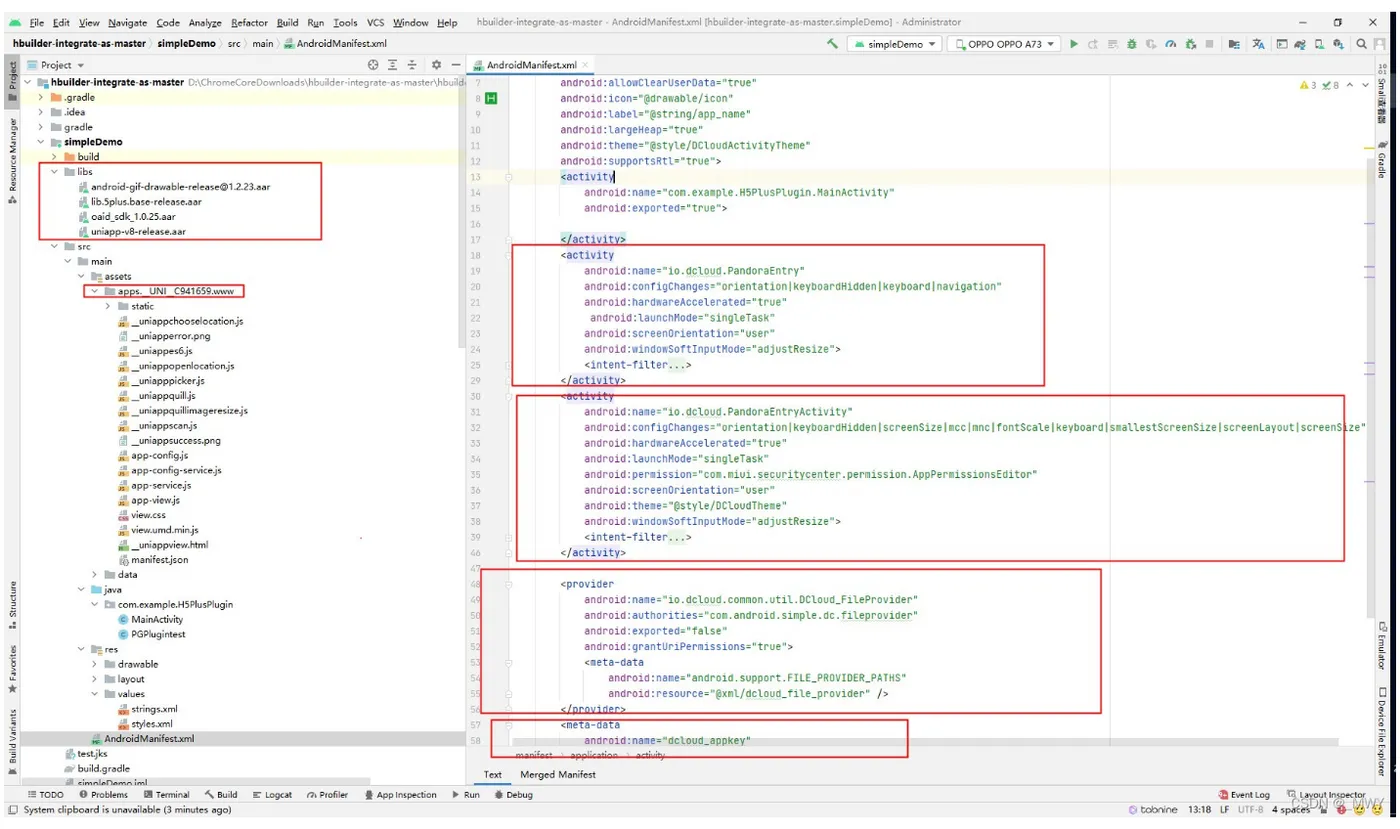
Task: Click the Search Everywhere magnifier icon
Action: pos(1361,44)
